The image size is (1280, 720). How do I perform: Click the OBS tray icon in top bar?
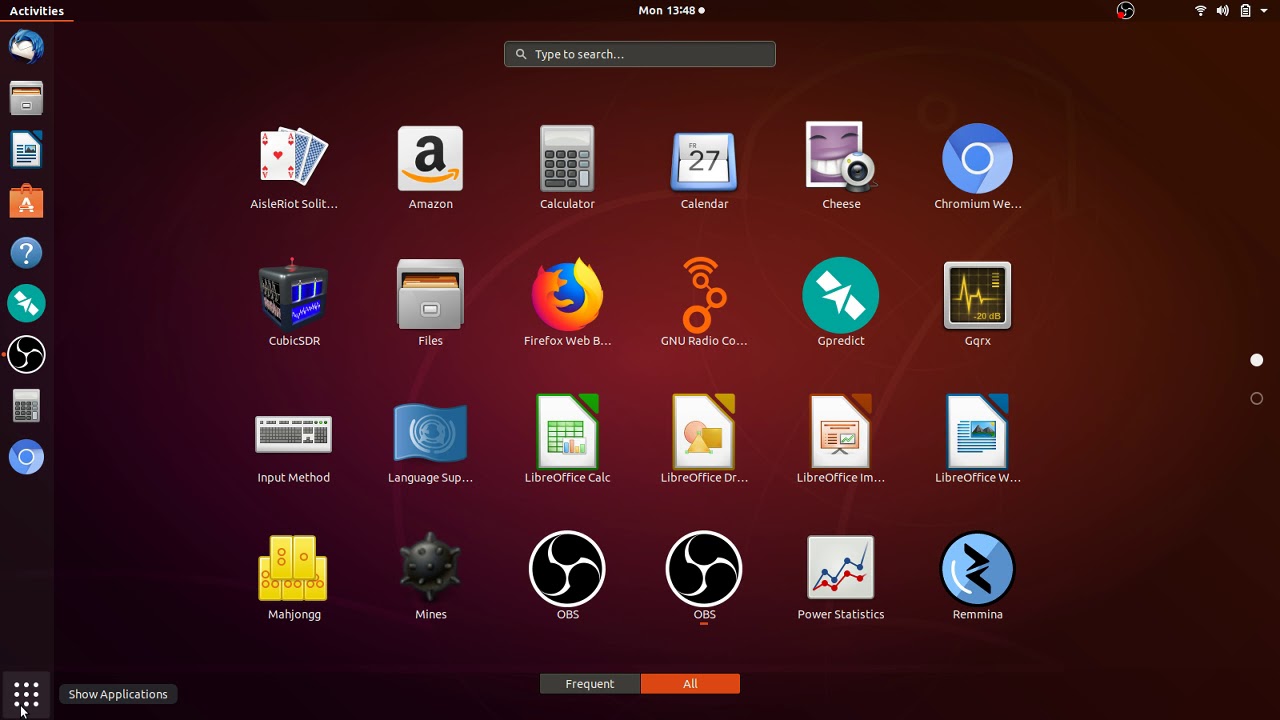coord(1126,11)
